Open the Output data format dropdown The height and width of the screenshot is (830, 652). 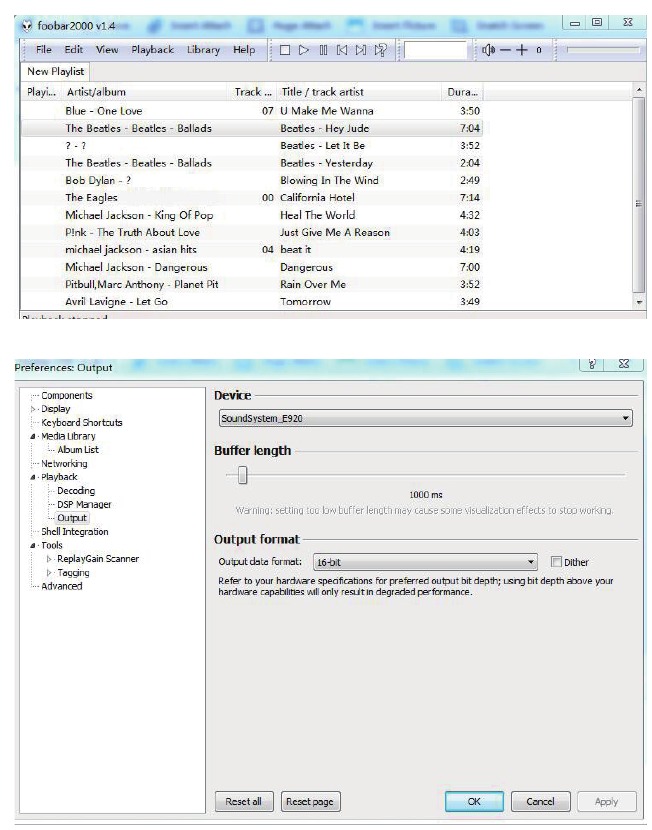[x=425, y=562]
